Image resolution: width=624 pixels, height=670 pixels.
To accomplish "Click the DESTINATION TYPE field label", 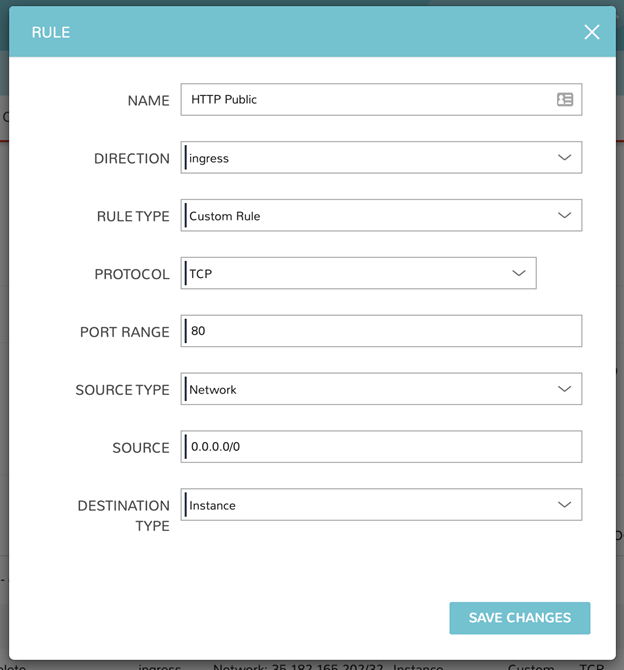I will point(124,515).
